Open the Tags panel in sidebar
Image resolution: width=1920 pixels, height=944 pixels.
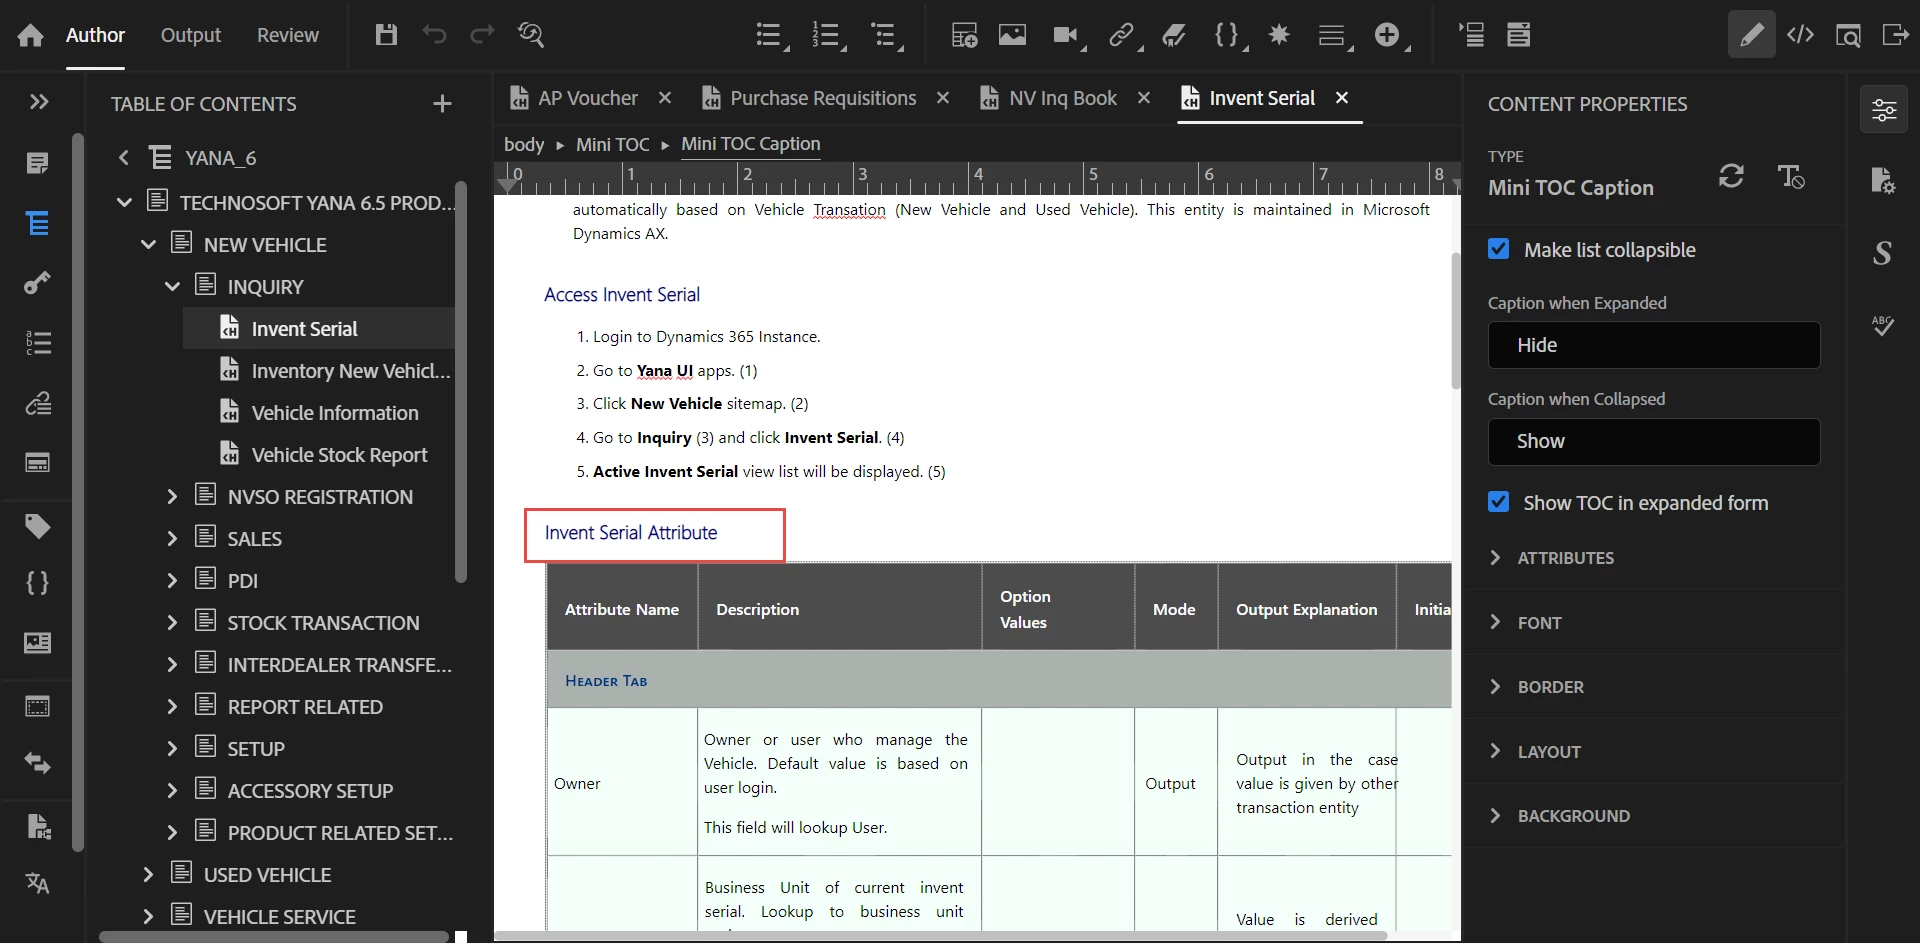[38, 526]
